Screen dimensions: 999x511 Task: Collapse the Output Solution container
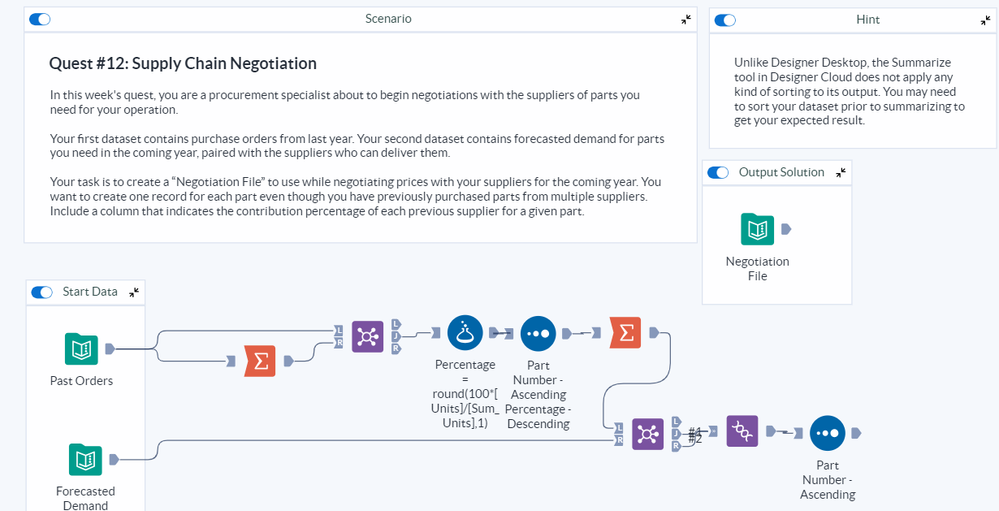841,172
